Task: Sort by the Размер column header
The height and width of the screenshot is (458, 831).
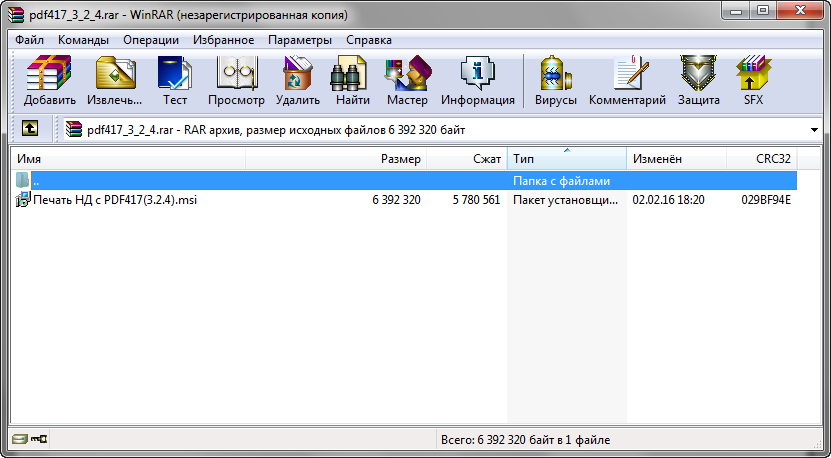Action: point(336,159)
